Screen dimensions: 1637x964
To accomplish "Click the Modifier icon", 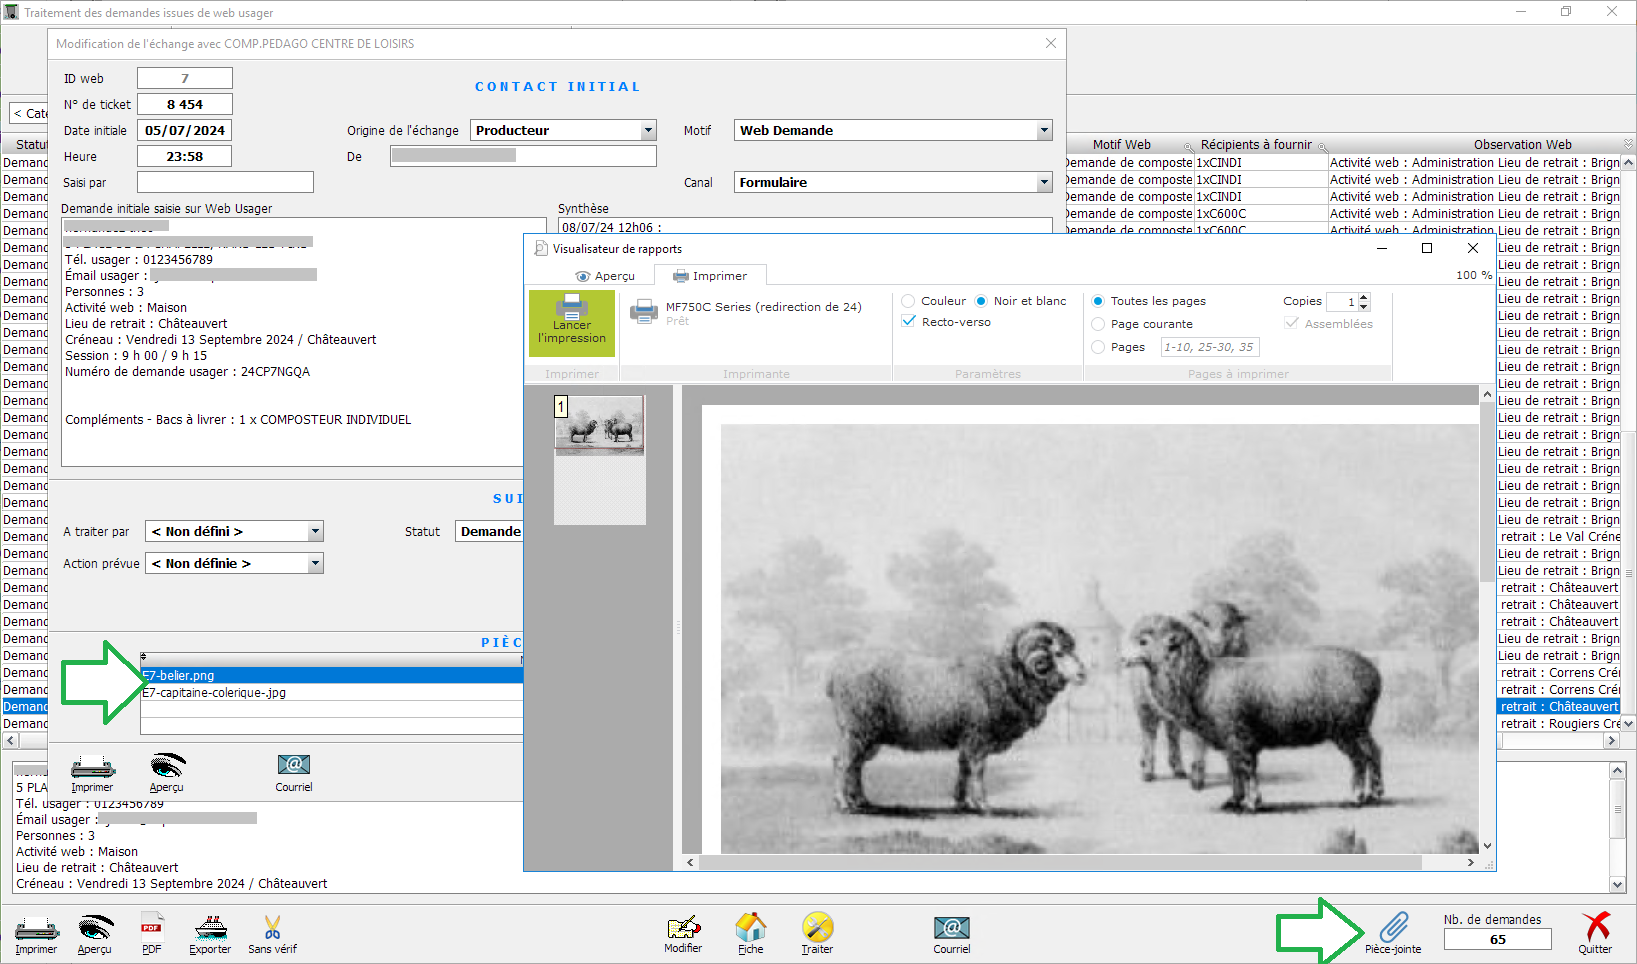I will tap(683, 931).
